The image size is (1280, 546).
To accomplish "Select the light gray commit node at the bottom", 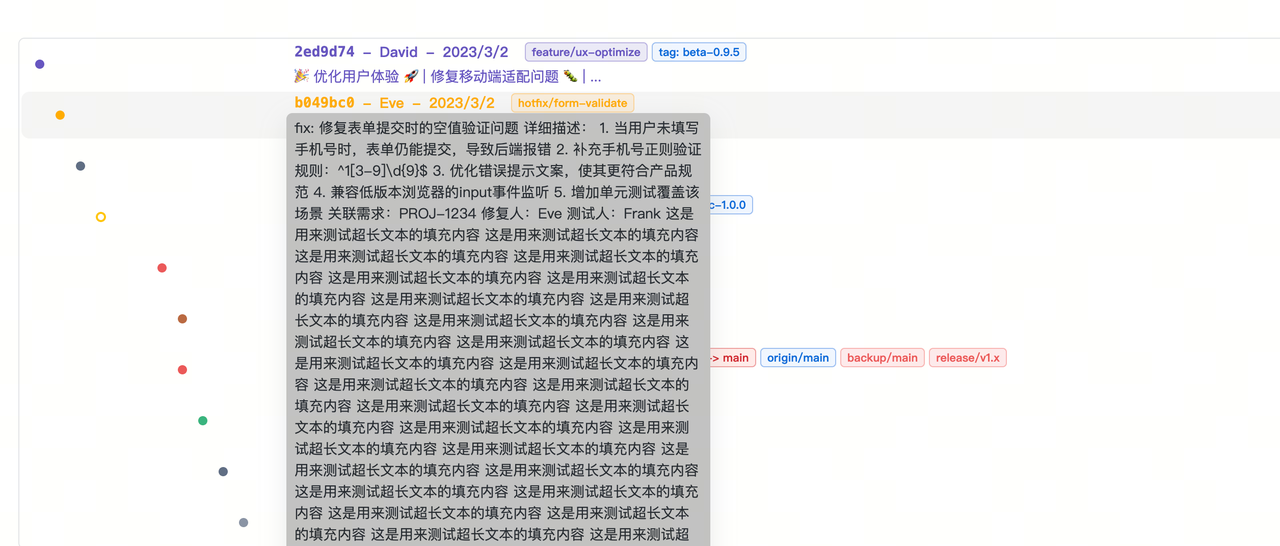I will [243, 522].
